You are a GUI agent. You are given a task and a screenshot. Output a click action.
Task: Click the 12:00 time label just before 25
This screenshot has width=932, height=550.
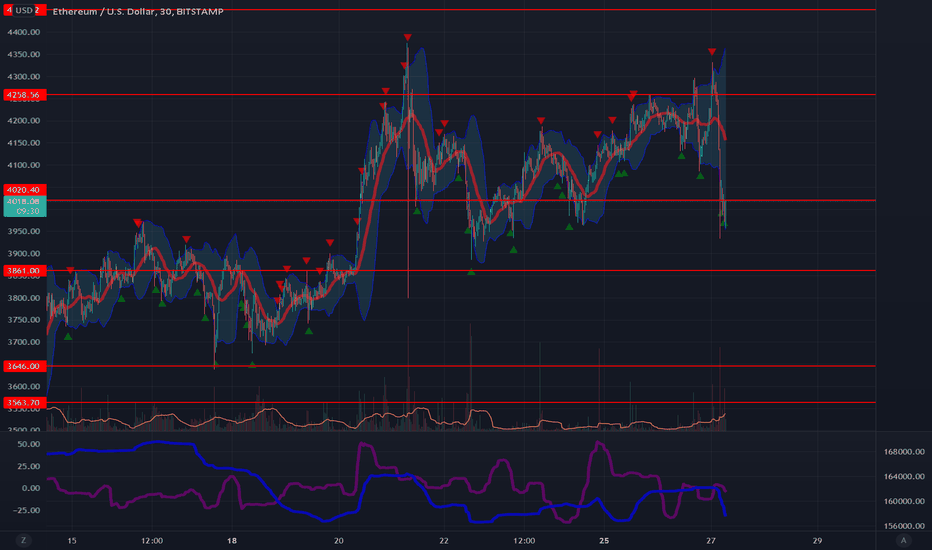tap(524, 540)
